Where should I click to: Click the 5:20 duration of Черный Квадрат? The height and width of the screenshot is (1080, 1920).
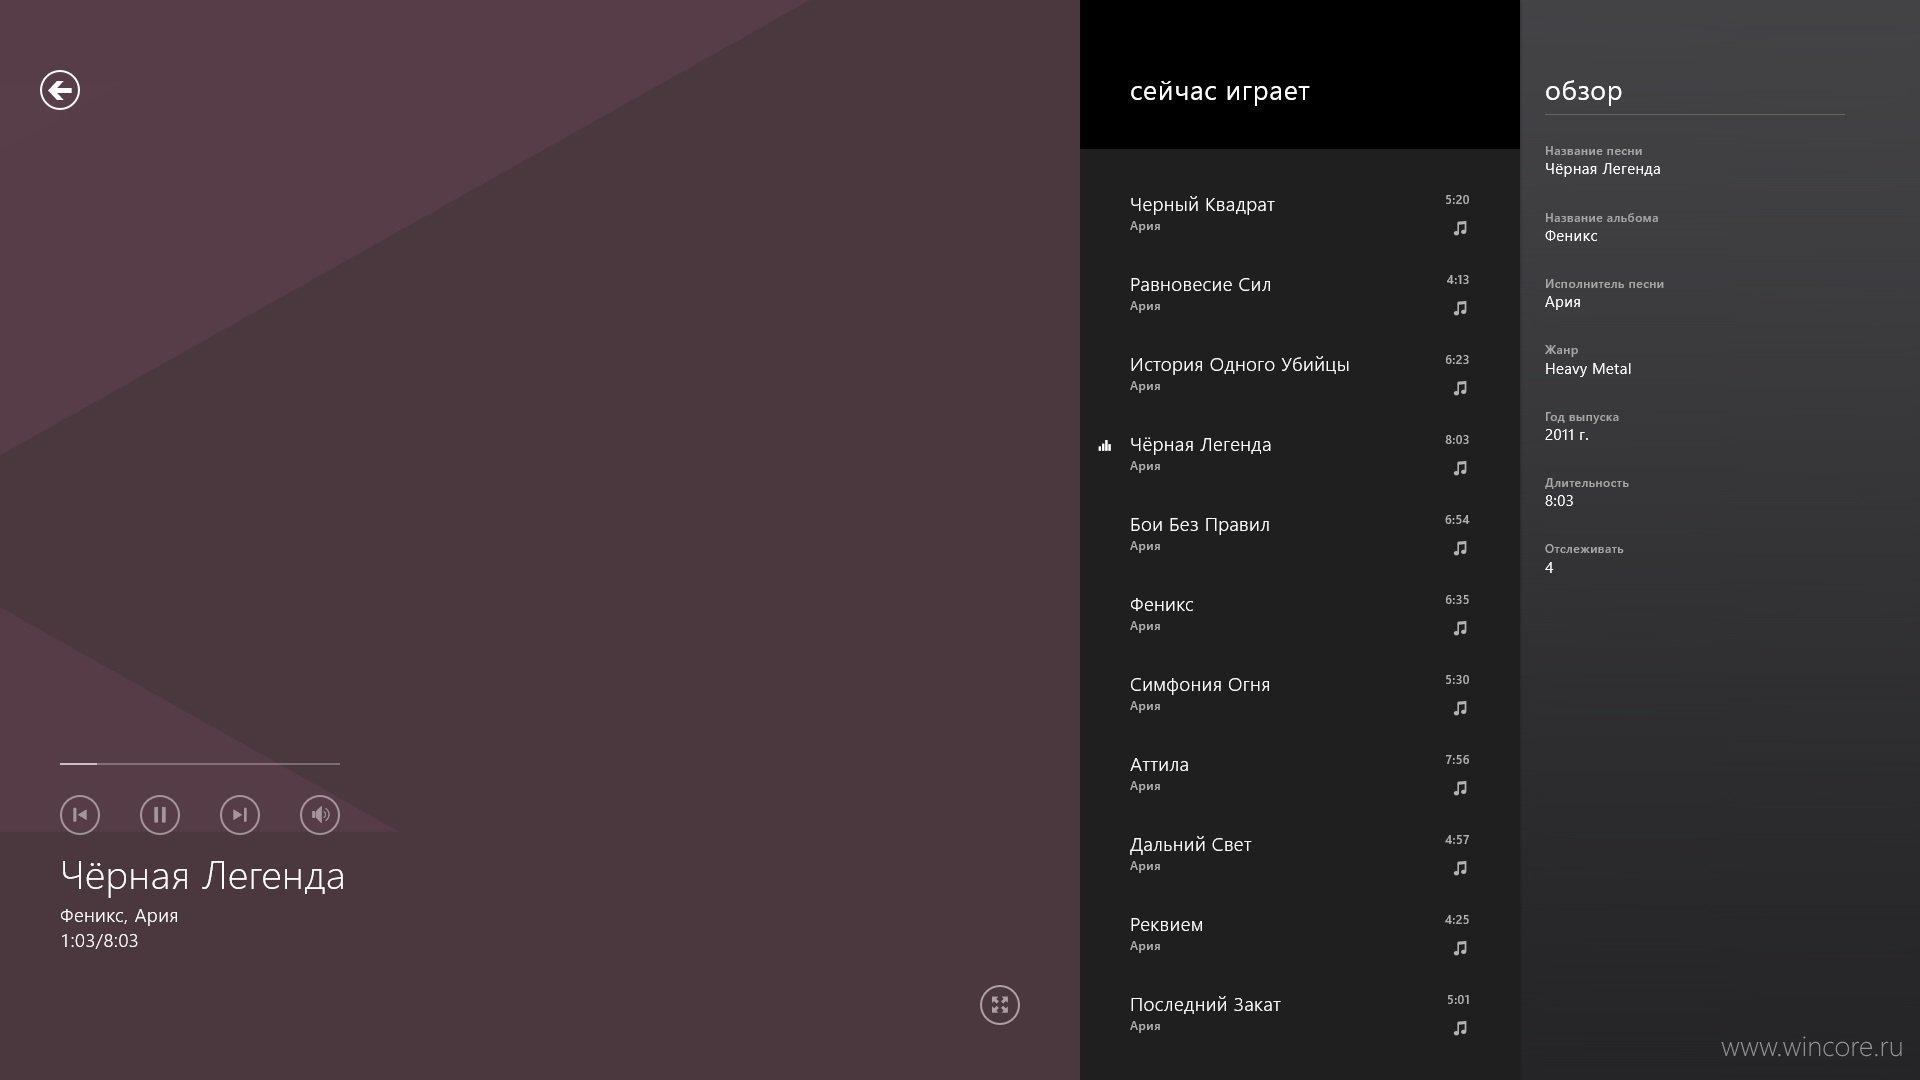coord(1457,200)
